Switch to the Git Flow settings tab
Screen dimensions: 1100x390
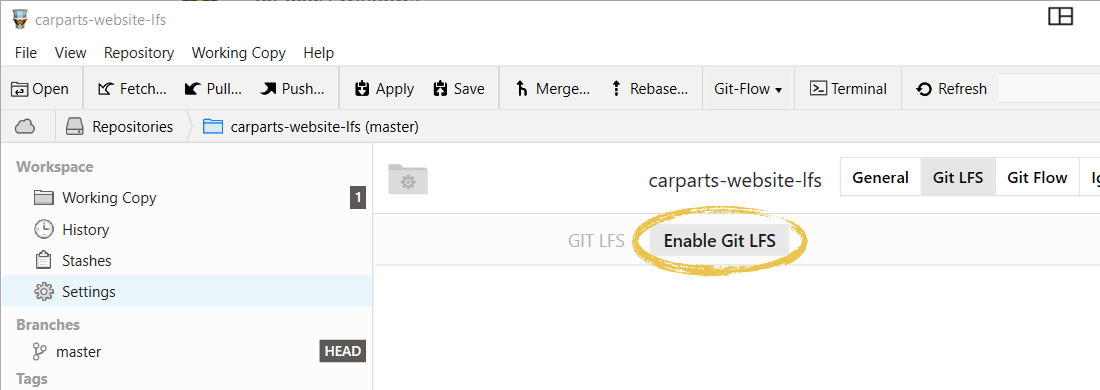(x=1037, y=177)
